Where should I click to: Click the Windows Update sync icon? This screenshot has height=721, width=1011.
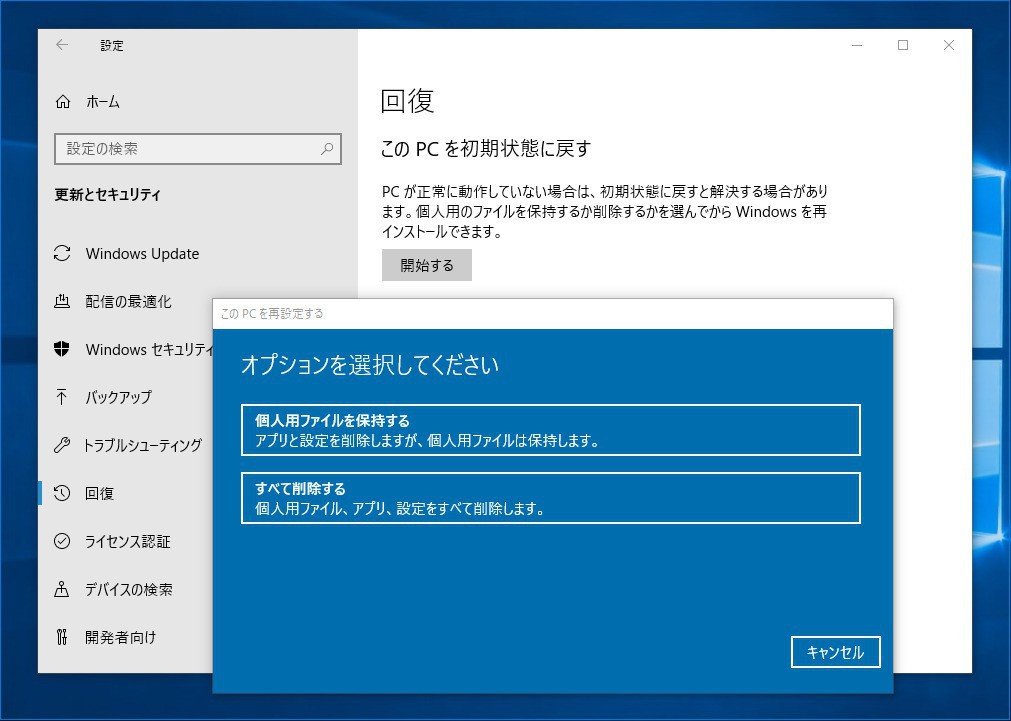[62, 253]
